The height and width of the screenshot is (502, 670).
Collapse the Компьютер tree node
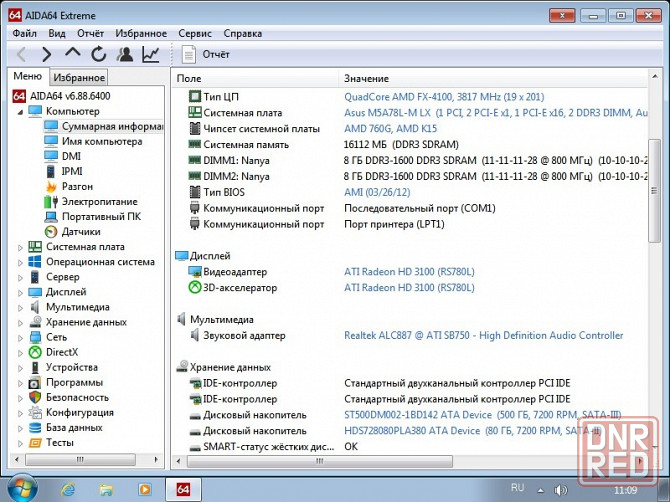click(20, 112)
